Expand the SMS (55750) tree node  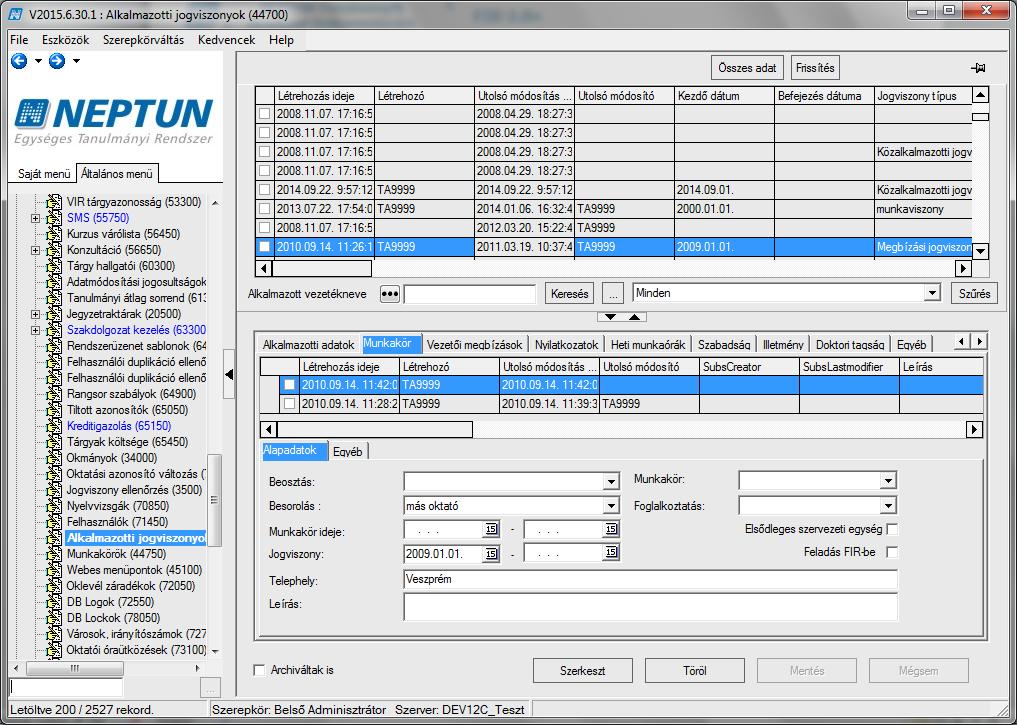(36, 219)
